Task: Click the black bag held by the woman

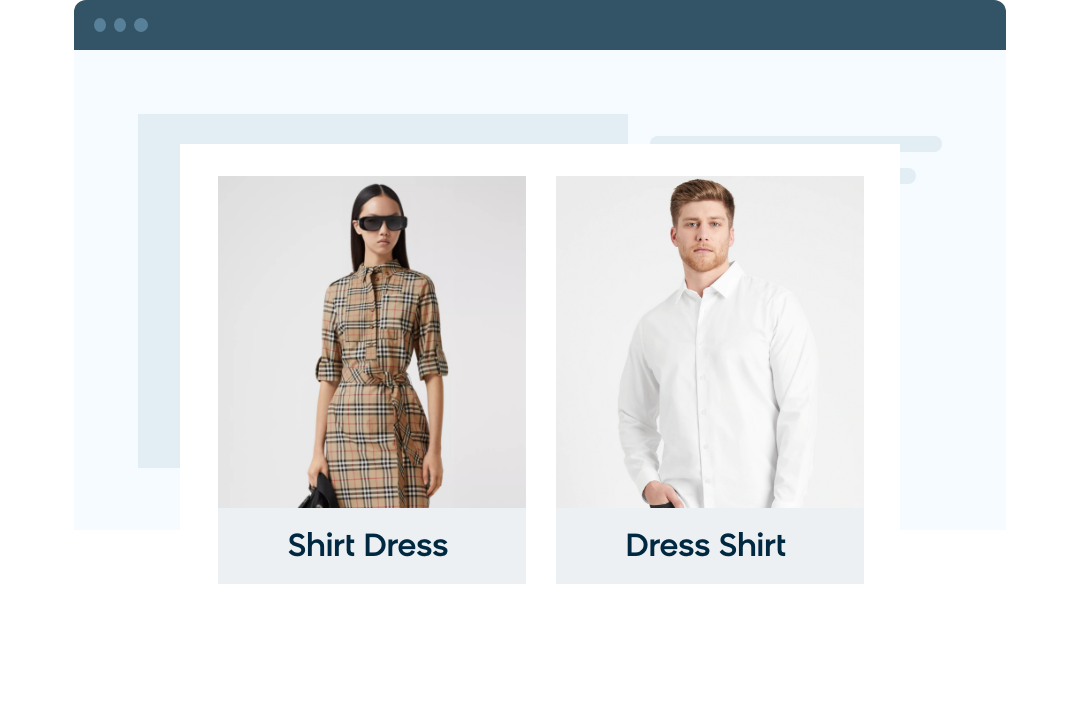Action: 318,493
